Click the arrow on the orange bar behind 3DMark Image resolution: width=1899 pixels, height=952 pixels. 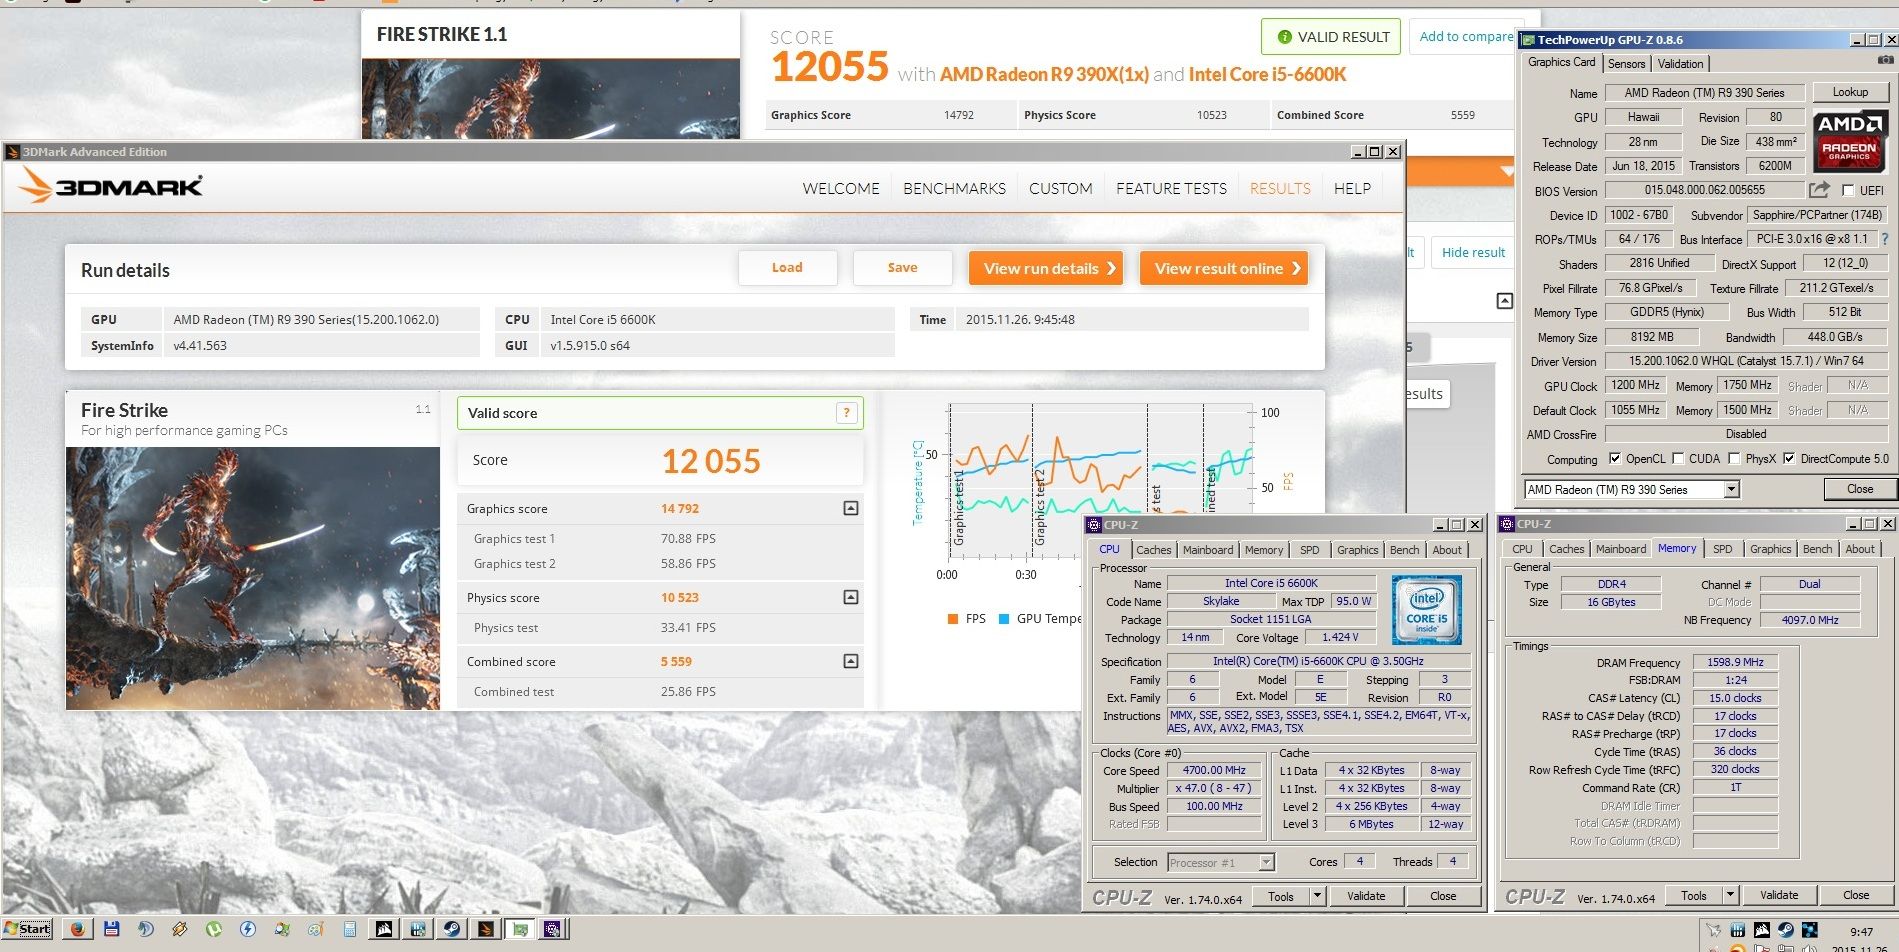pos(1507,172)
